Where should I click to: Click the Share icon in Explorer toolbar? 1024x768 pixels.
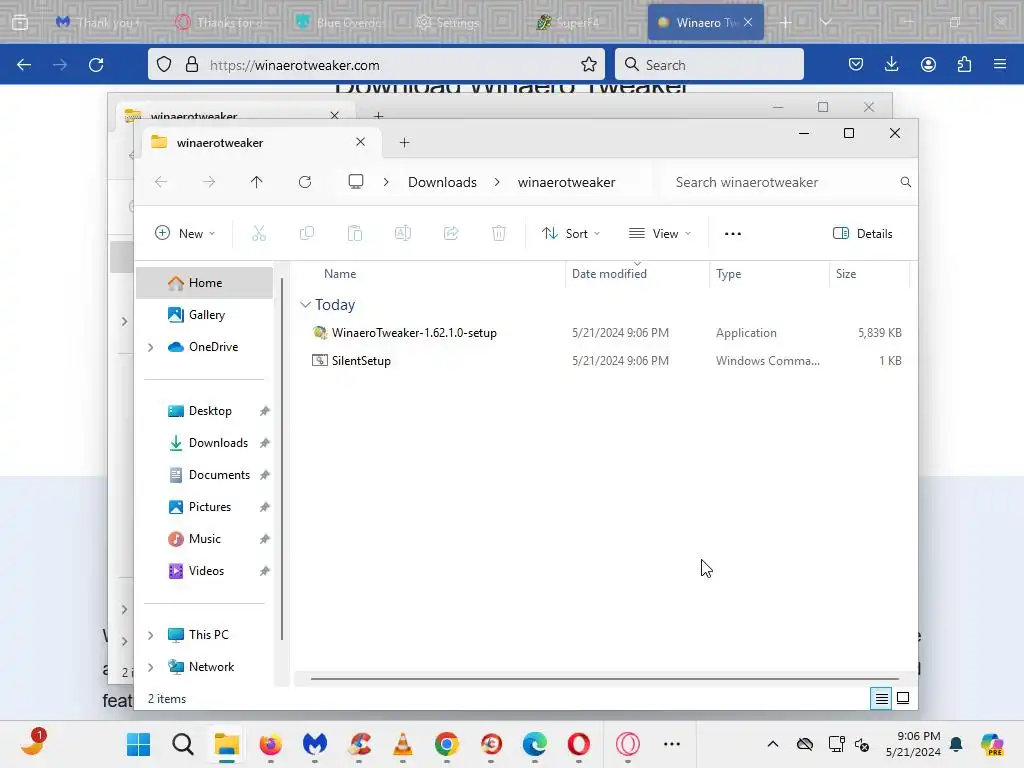pyautogui.click(x=451, y=234)
